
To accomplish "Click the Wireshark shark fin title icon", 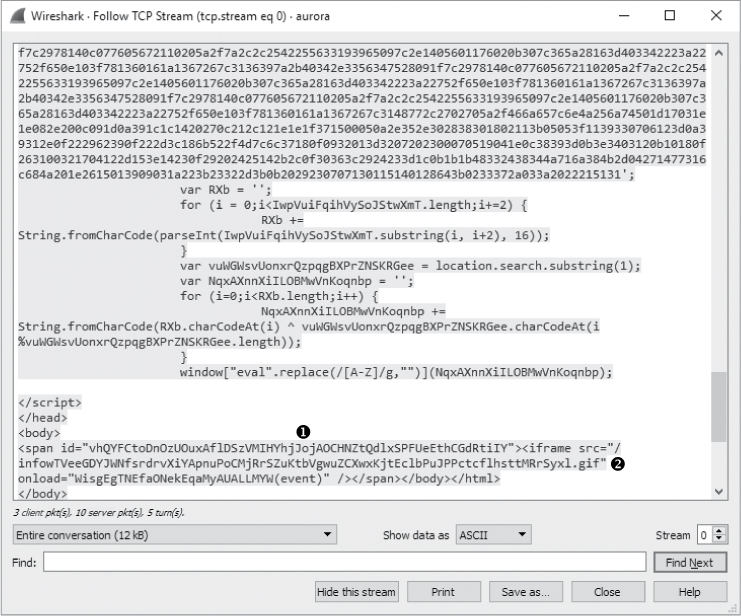I will click(17, 15).
